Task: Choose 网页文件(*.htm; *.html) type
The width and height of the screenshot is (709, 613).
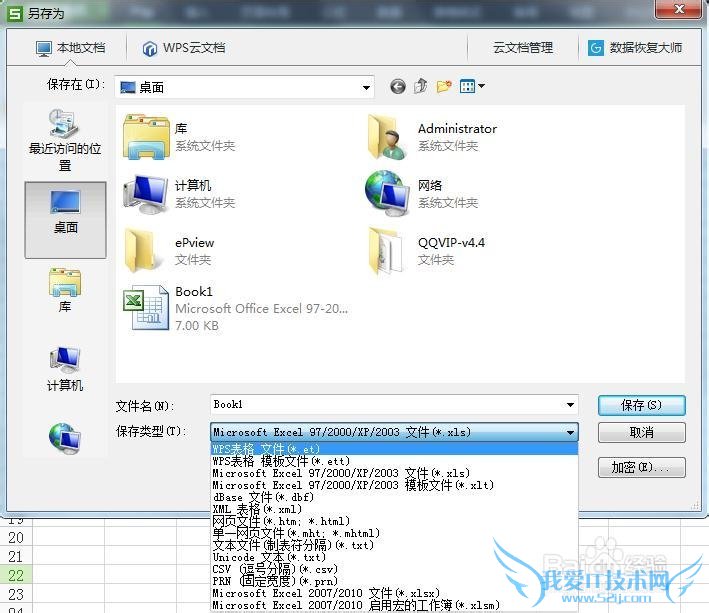Action: click(394, 521)
